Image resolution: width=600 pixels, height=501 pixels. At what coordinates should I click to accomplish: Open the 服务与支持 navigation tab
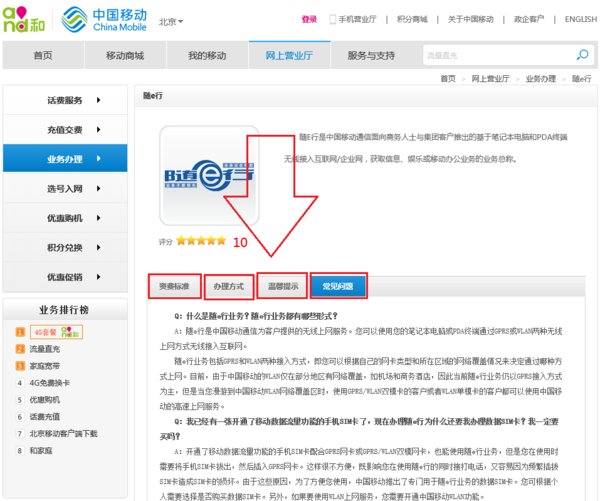(x=371, y=55)
